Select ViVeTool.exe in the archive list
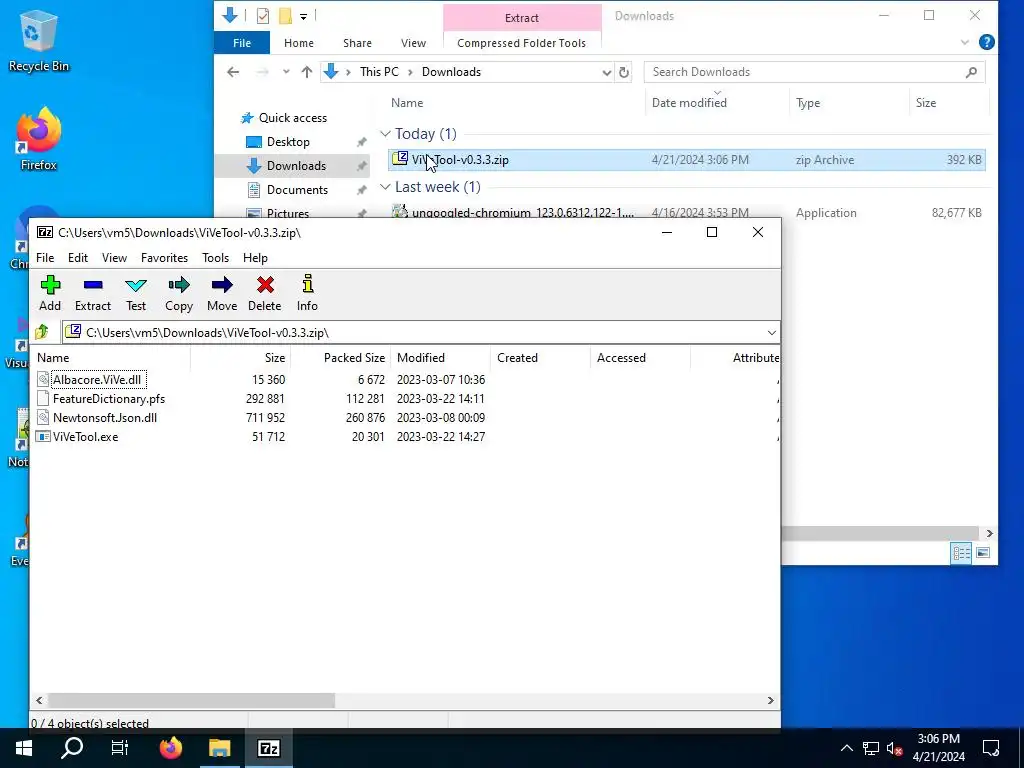Image resolution: width=1024 pixels, height=768 pixels. (x=78, y=436)
